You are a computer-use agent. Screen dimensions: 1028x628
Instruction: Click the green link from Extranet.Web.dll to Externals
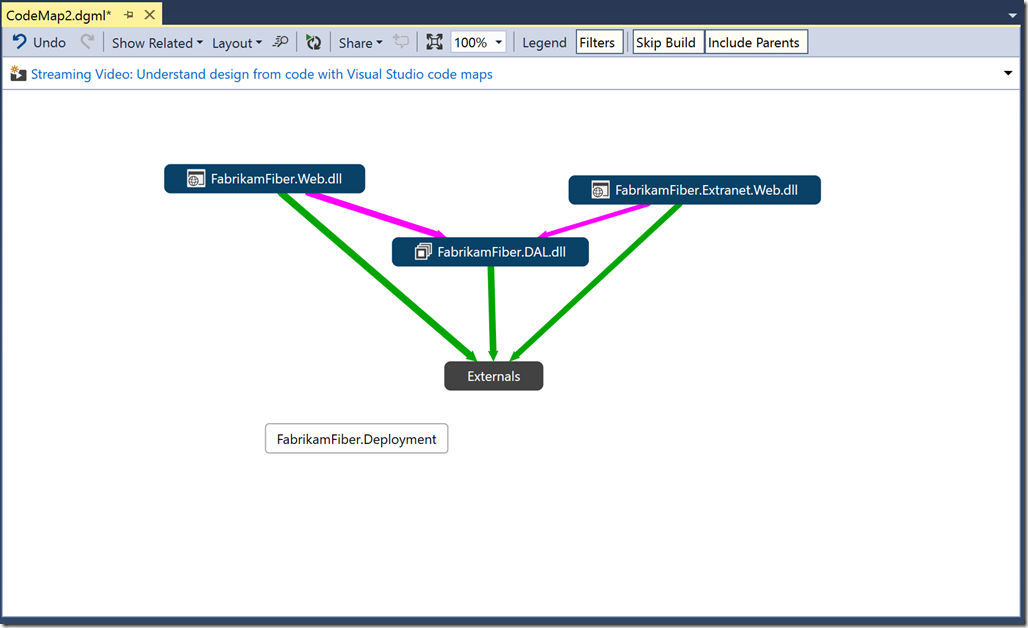(x=595, y=283)
